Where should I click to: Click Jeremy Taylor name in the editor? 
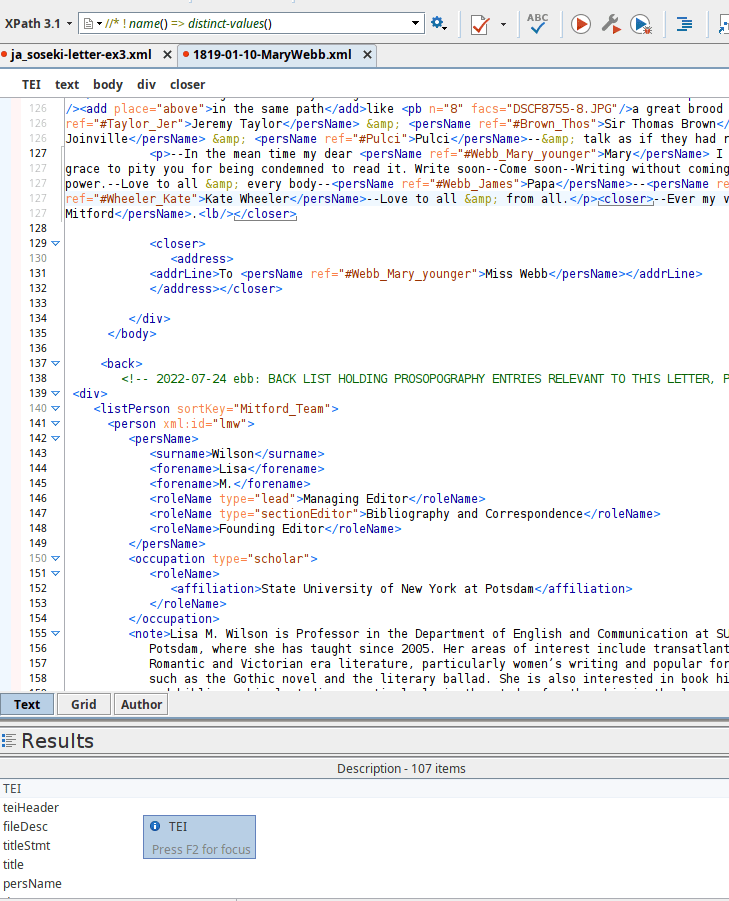click(237, 124)
